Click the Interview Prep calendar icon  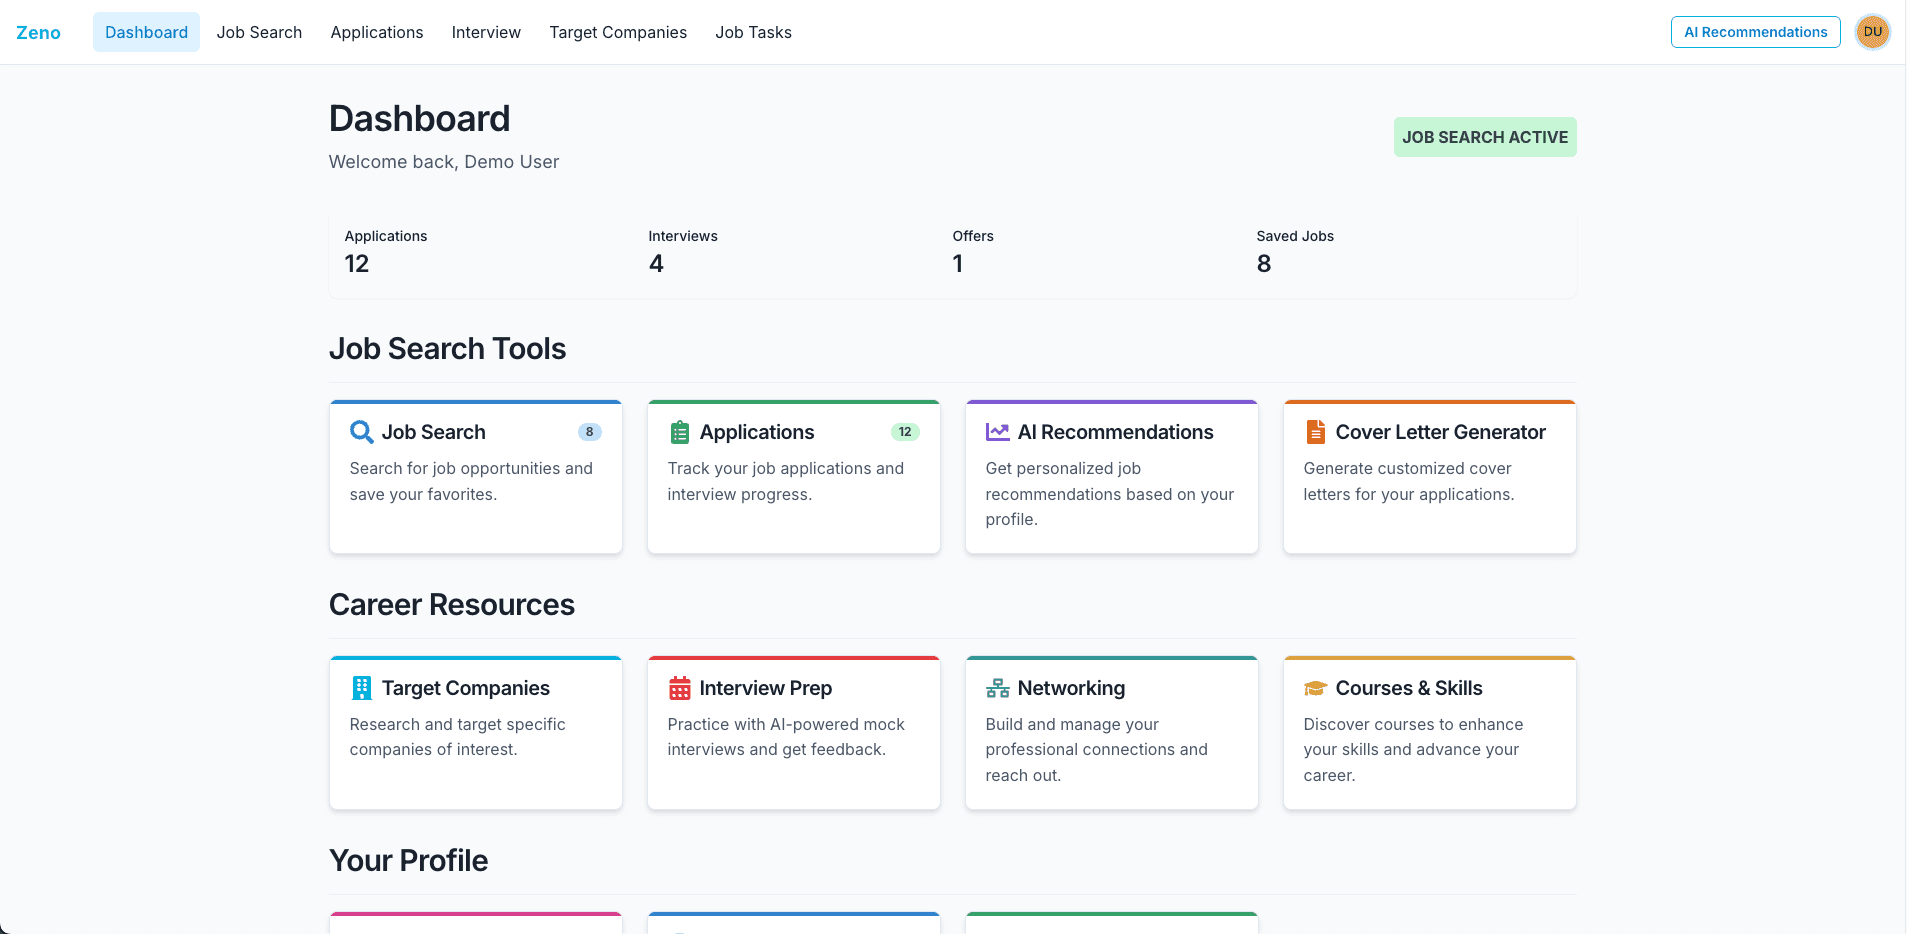[680, 688]
